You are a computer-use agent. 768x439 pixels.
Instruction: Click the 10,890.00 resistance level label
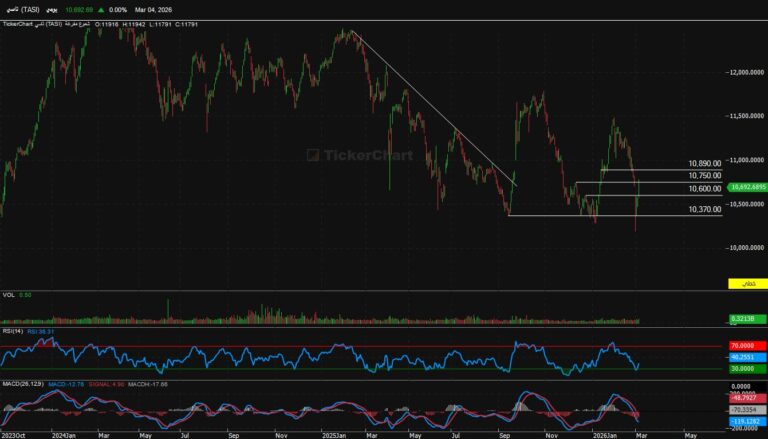[x=704, y=163]
